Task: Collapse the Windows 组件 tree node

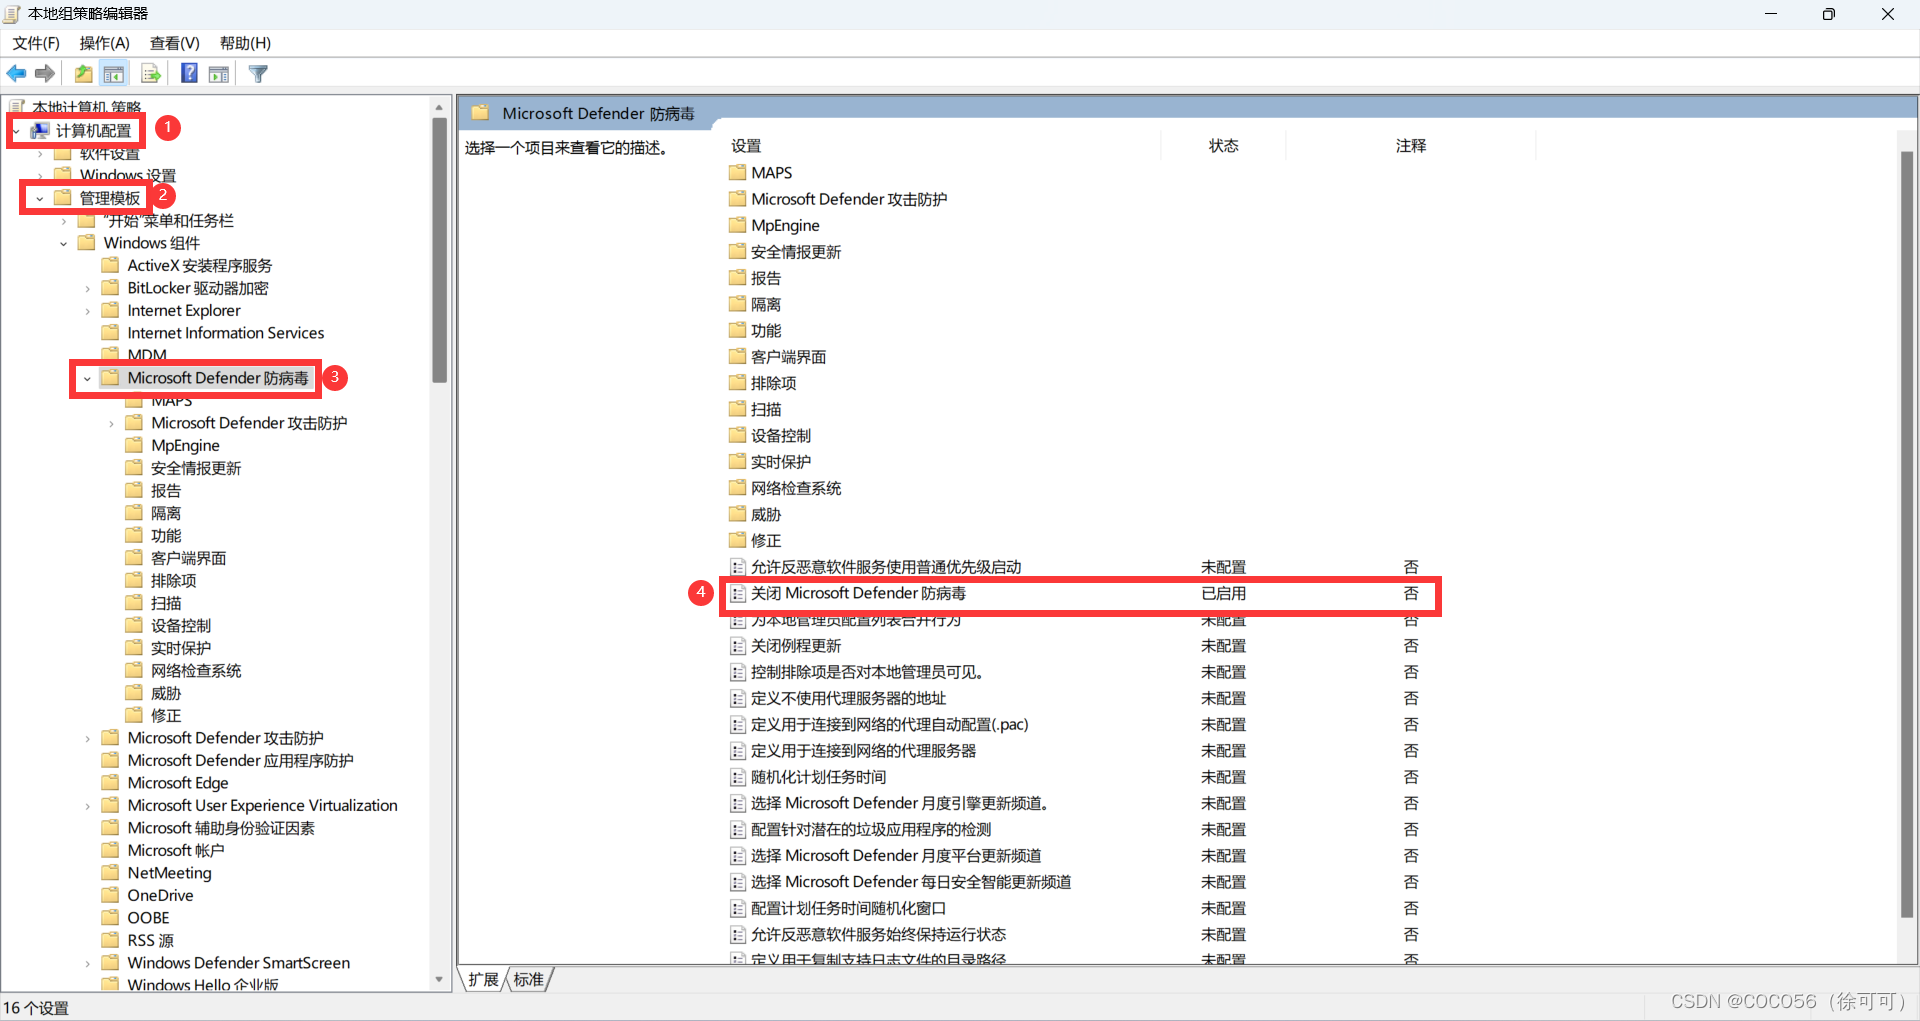Action: (x=64, y=243)
